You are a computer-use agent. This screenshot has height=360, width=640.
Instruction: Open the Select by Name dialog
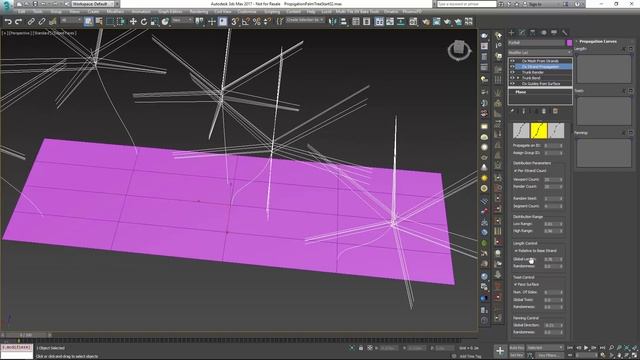tap(99, 22)
